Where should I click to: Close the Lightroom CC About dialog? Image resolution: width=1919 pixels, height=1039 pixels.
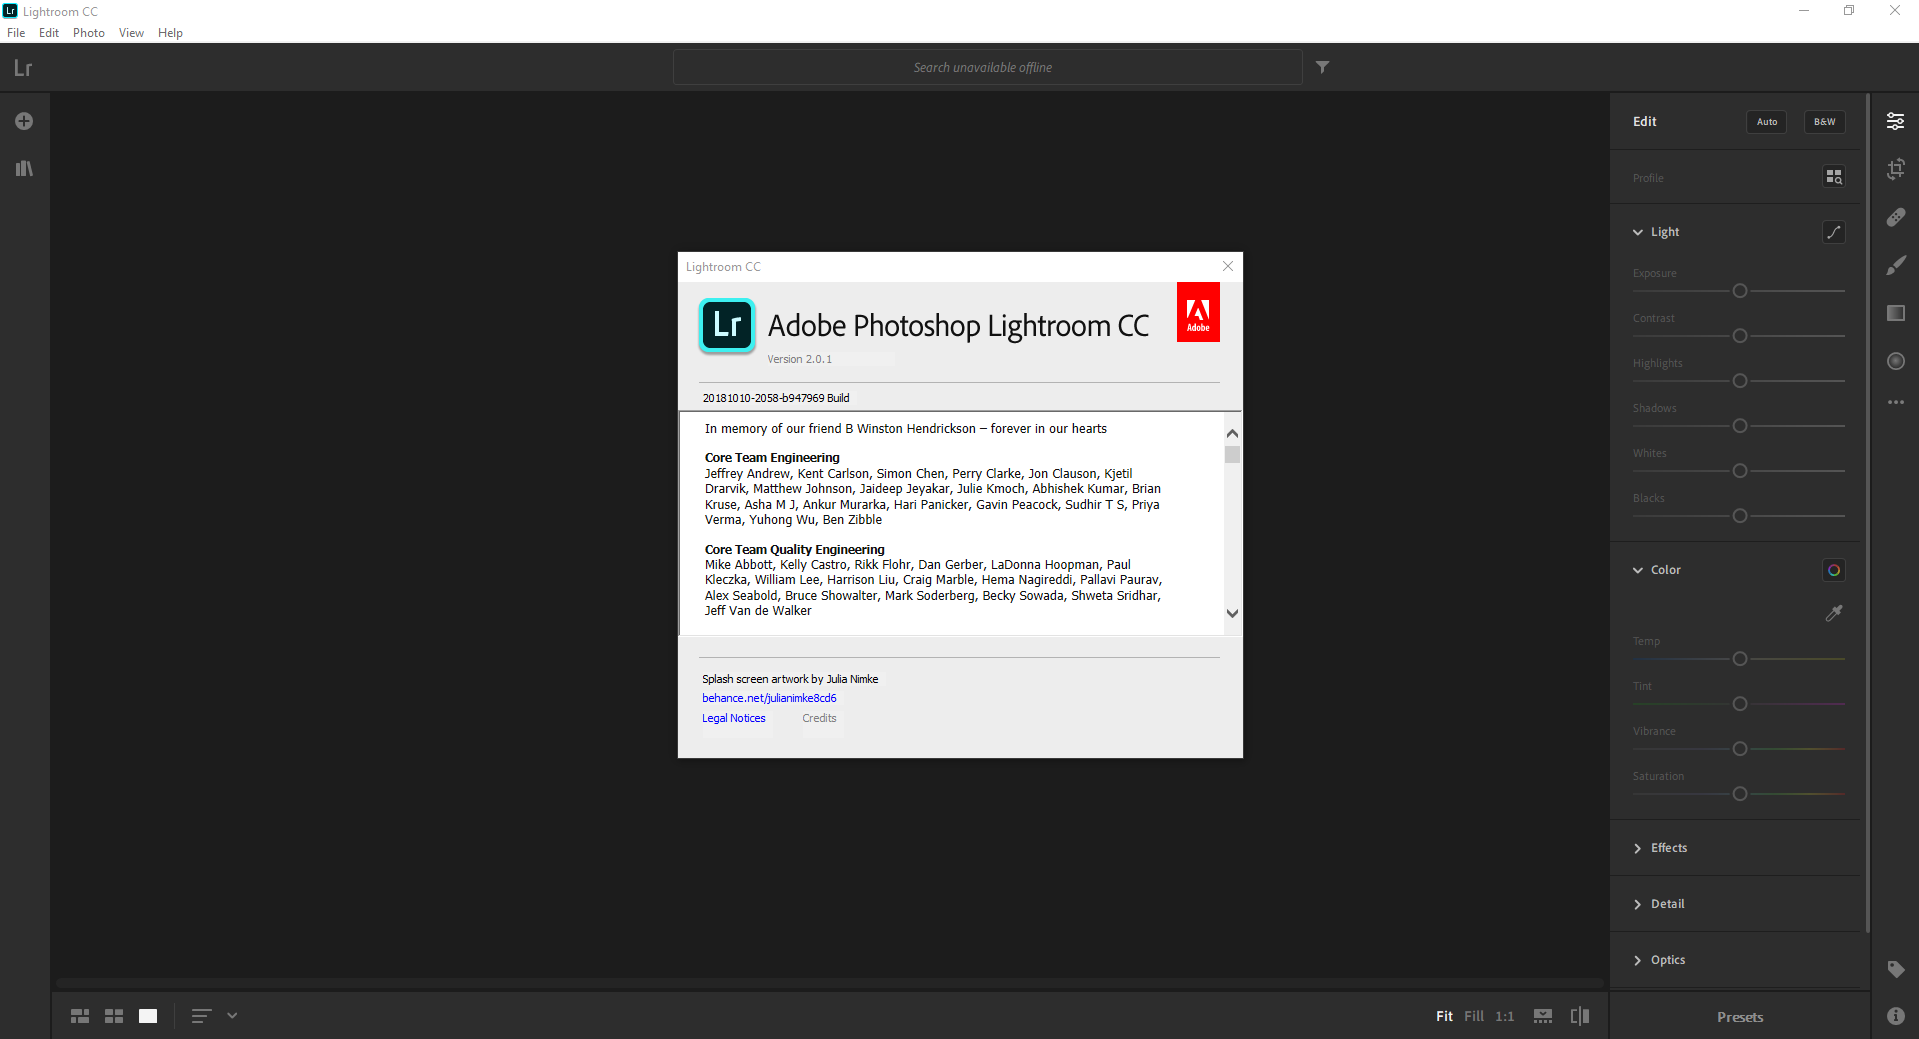click(x=1228, y=266)
